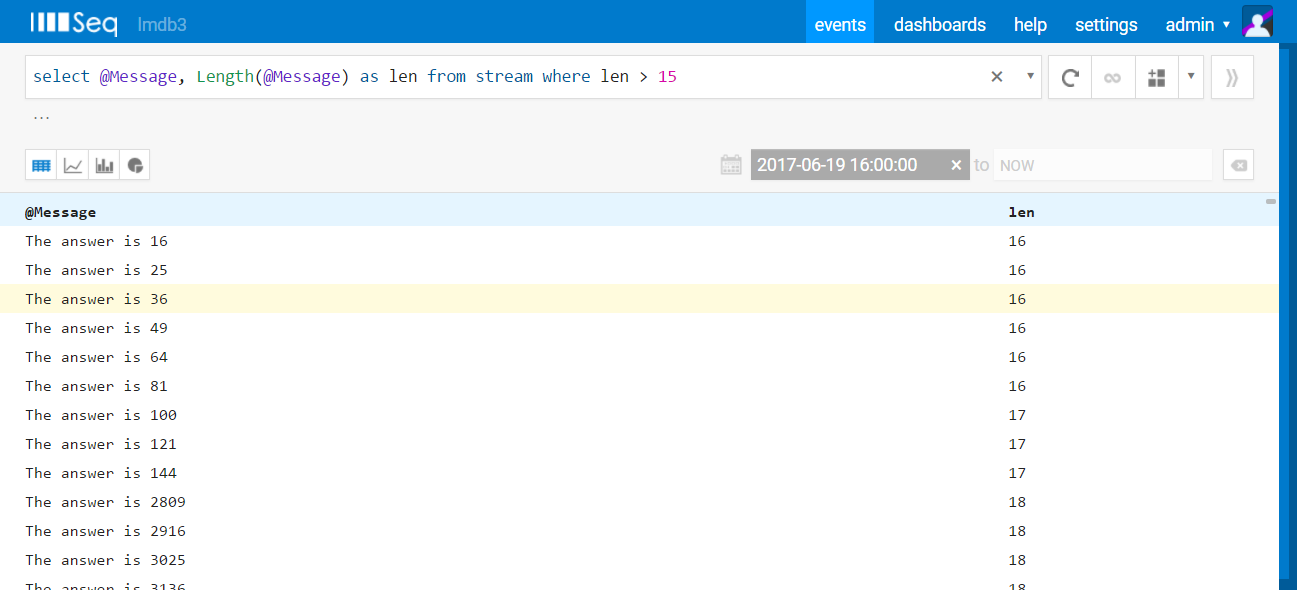The height and width of the screenshot is (590, 1297).
Task: Switch to the pie chart view
Action: (x=136, y=164)
